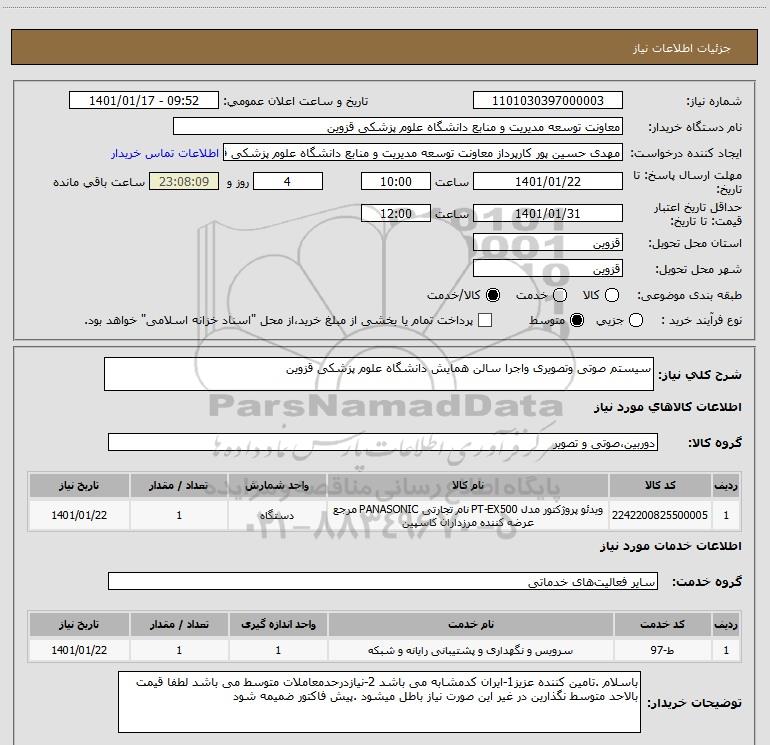The width and height of the screenshot is (770, 745).
Task: Click the response deadline date 1401/01/22 field
Action: [548, 181]
